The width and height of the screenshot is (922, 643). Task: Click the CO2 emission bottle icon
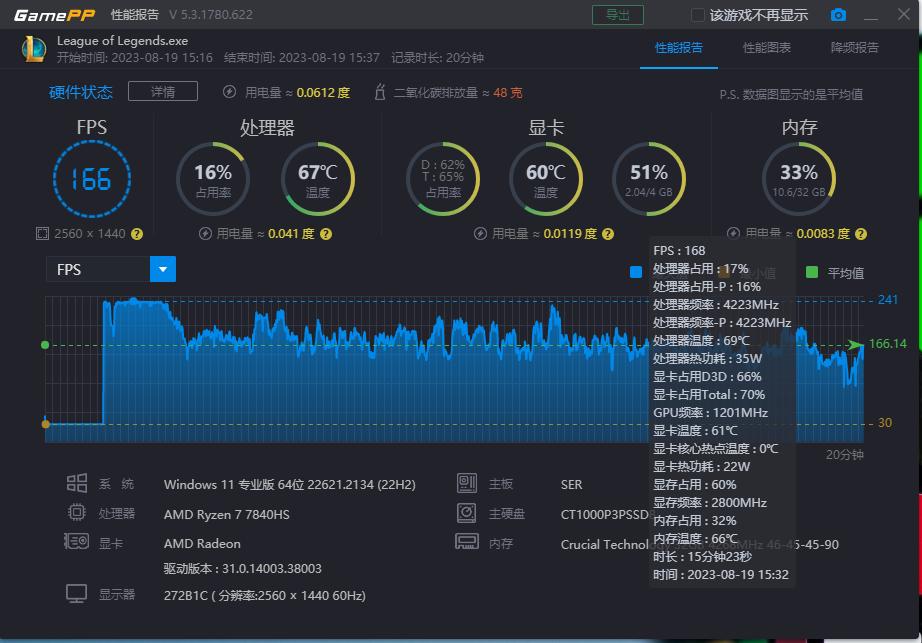click(x=380, y=92)
